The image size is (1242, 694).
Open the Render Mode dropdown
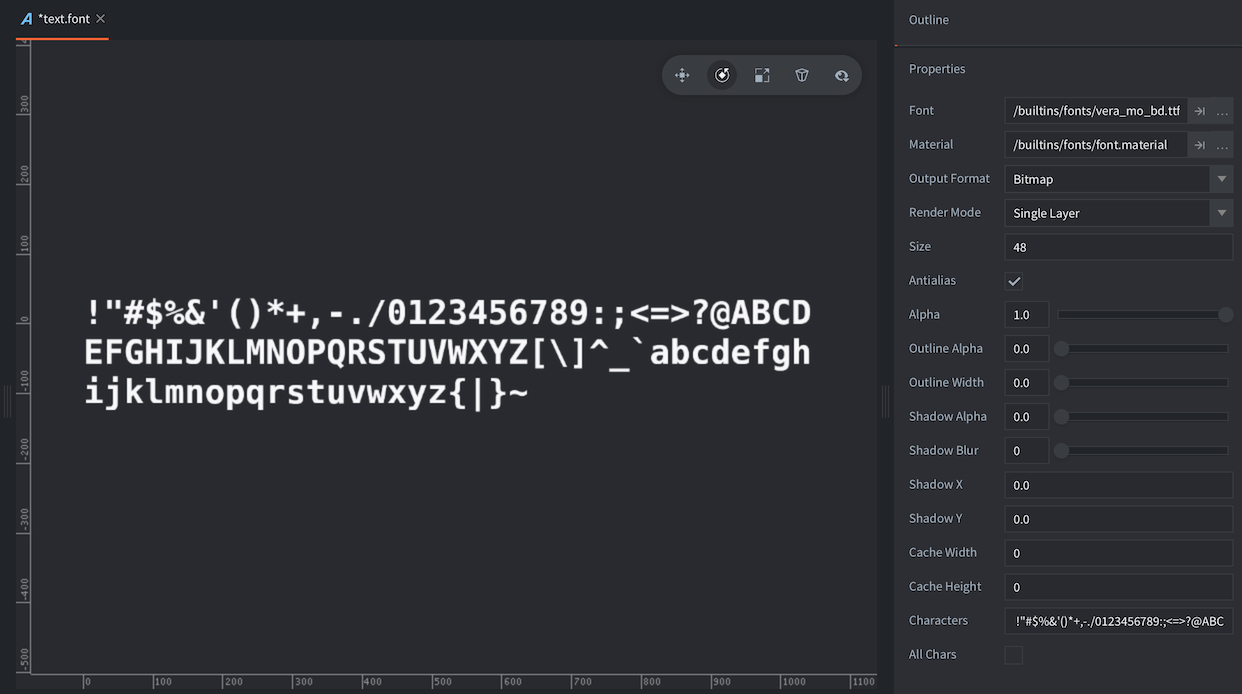pyautogui.click(x=1220, y=213)
